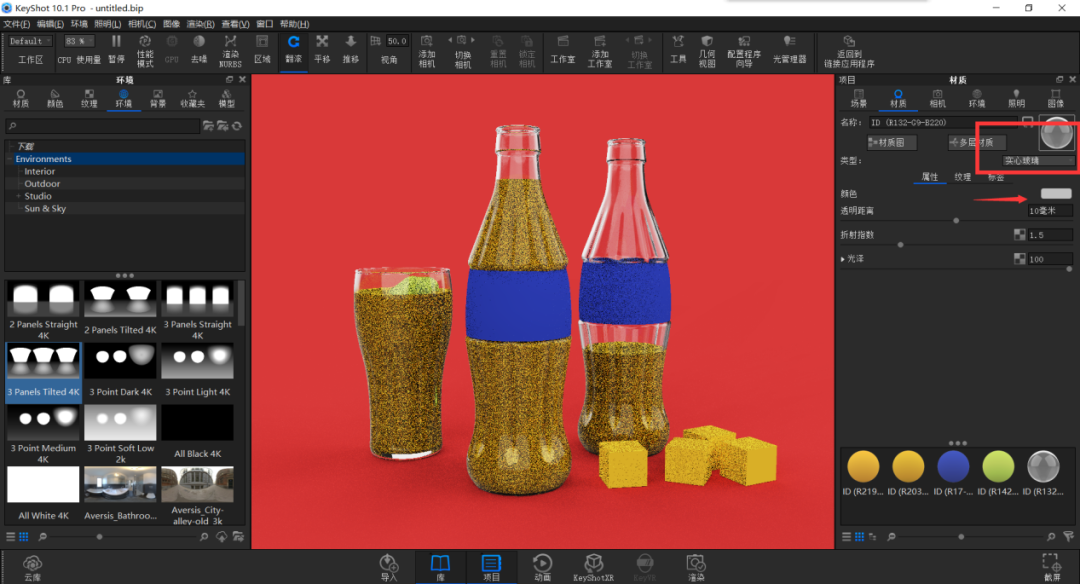Select the Dolly (推移) tool icon
This screenshot has height=584, width=1080.
pos(351,50)
